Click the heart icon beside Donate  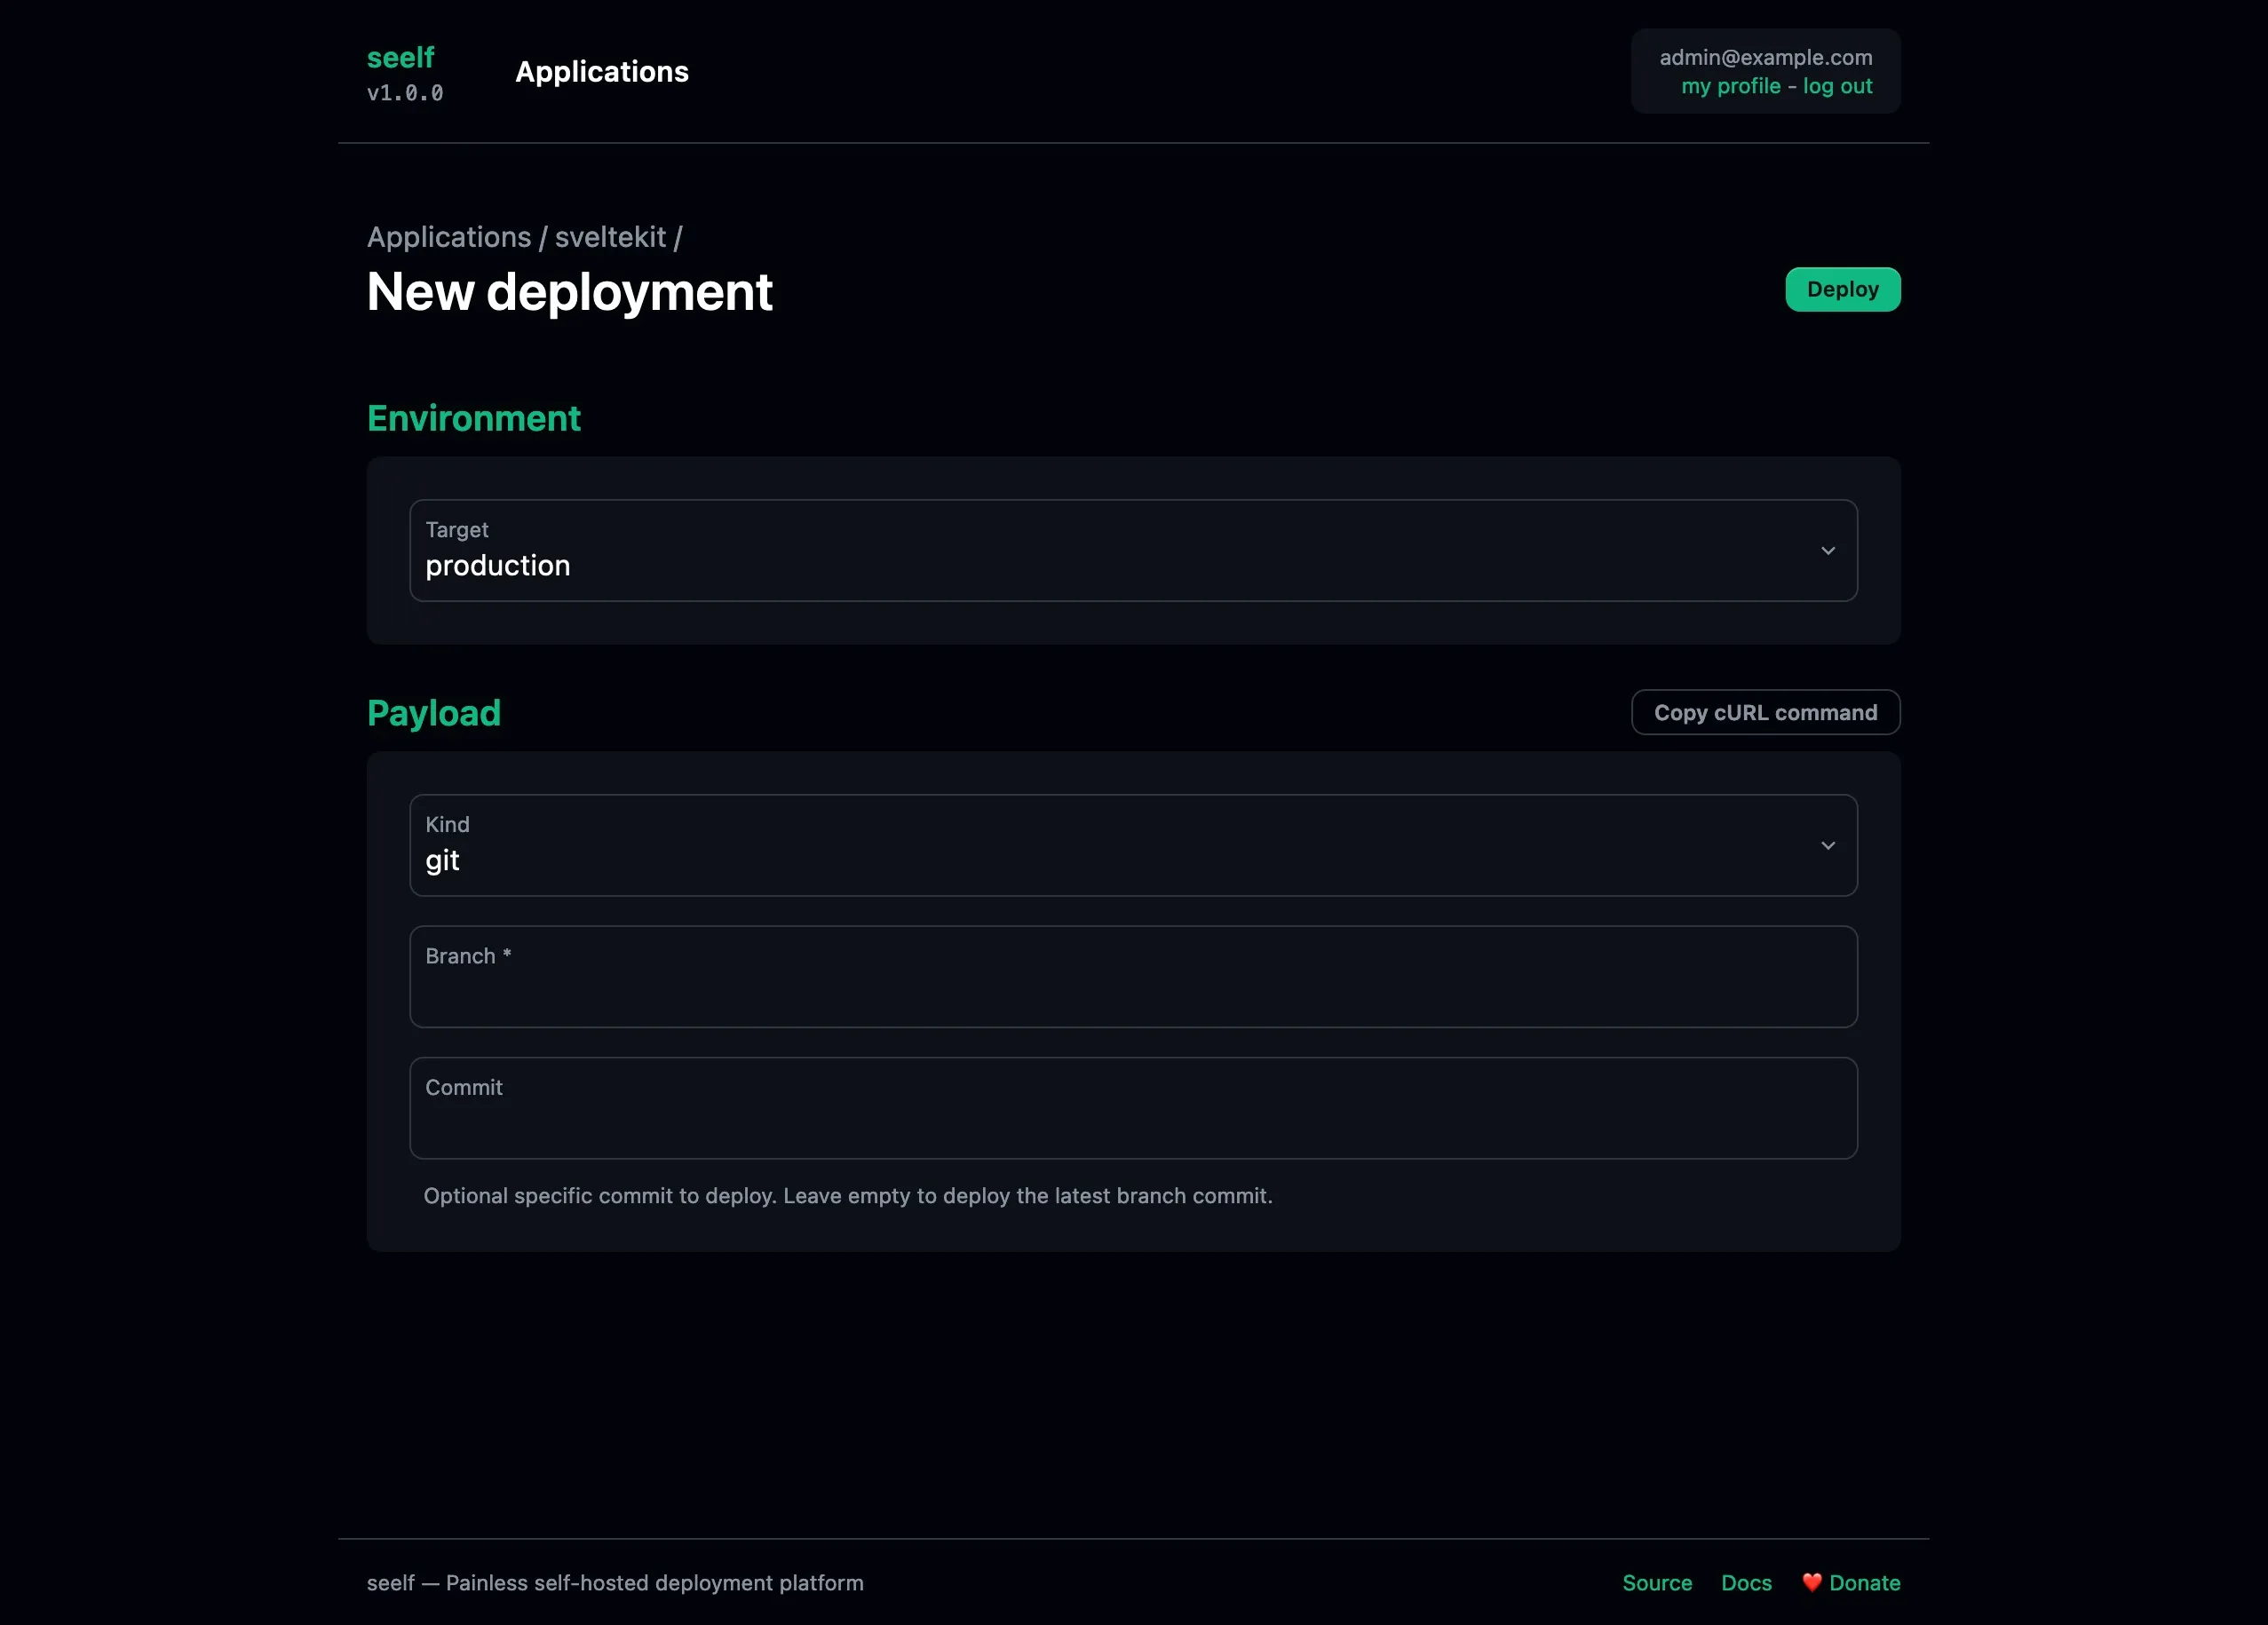(x=1811, y=1582)
